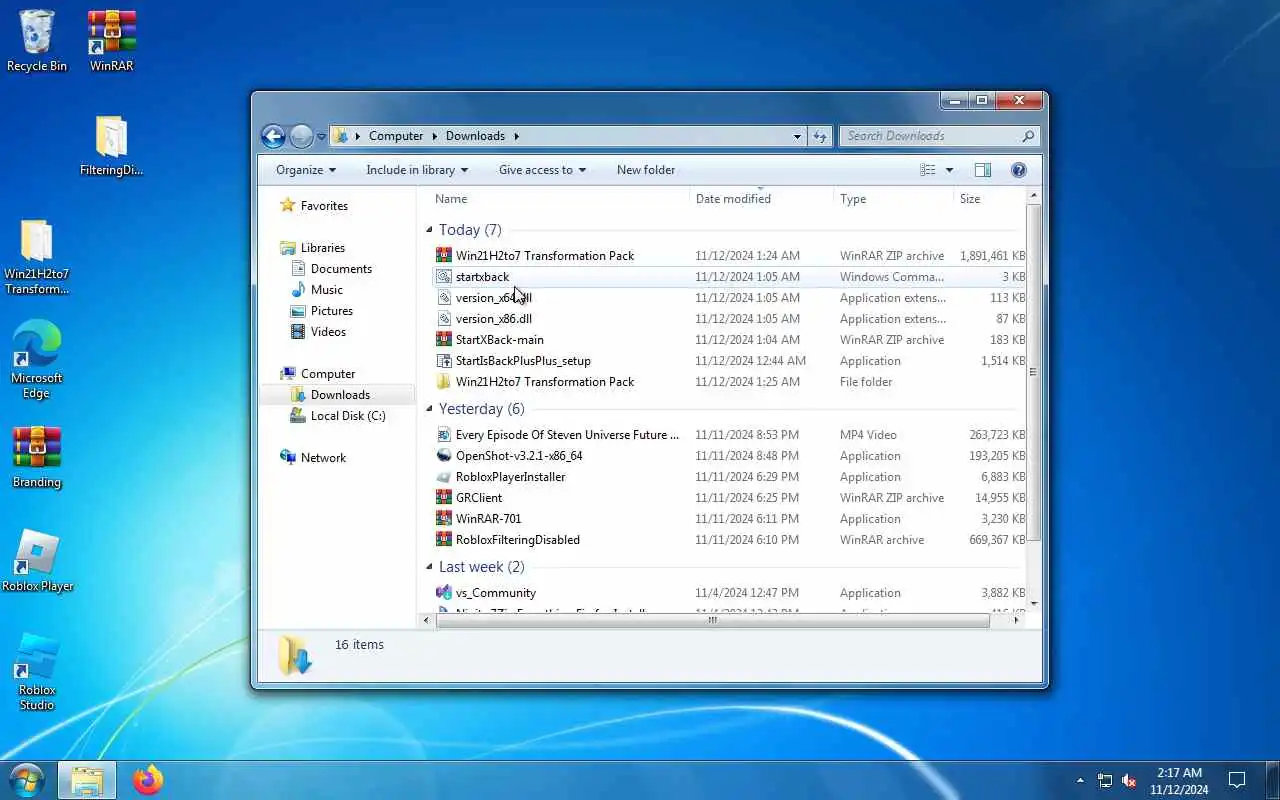Click File Explorer taskbar button
The height and width of the screenshot is (800, 1280).
point(87,780)
